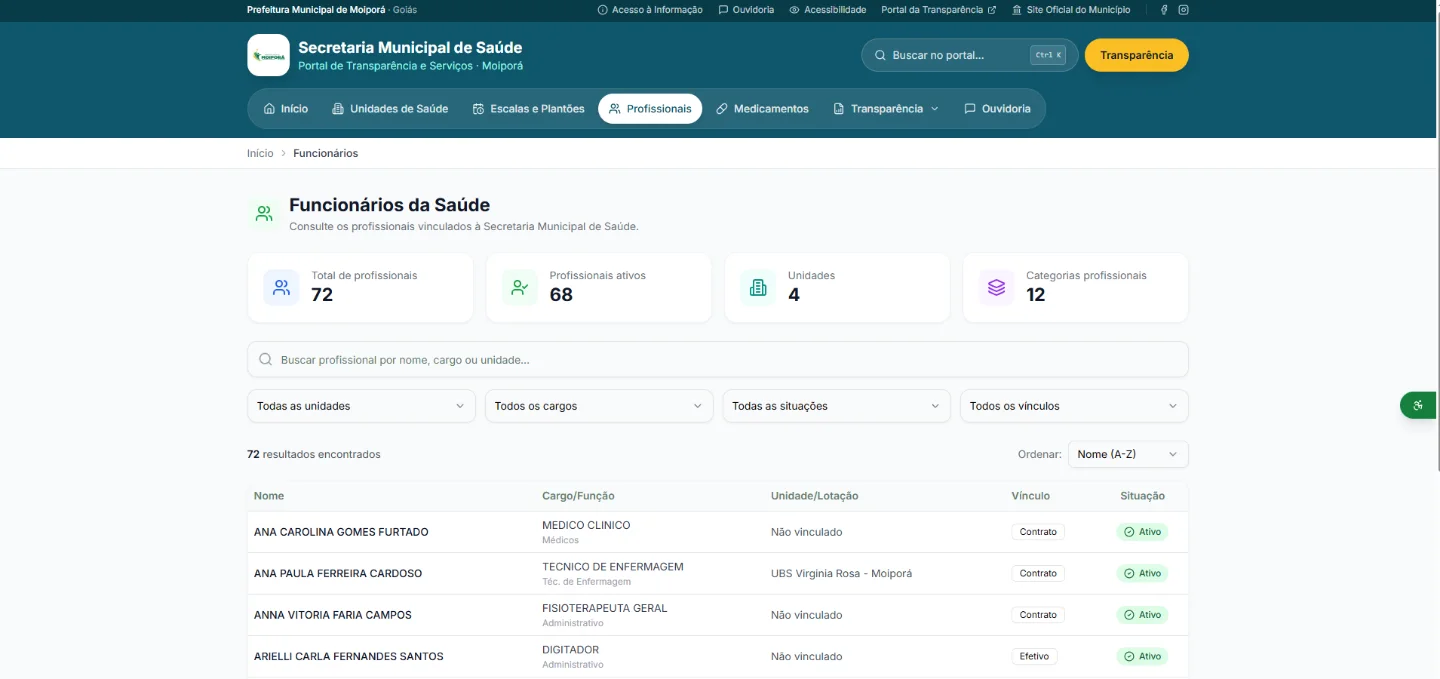Open the Todos os cargos filter

point(599,406)
